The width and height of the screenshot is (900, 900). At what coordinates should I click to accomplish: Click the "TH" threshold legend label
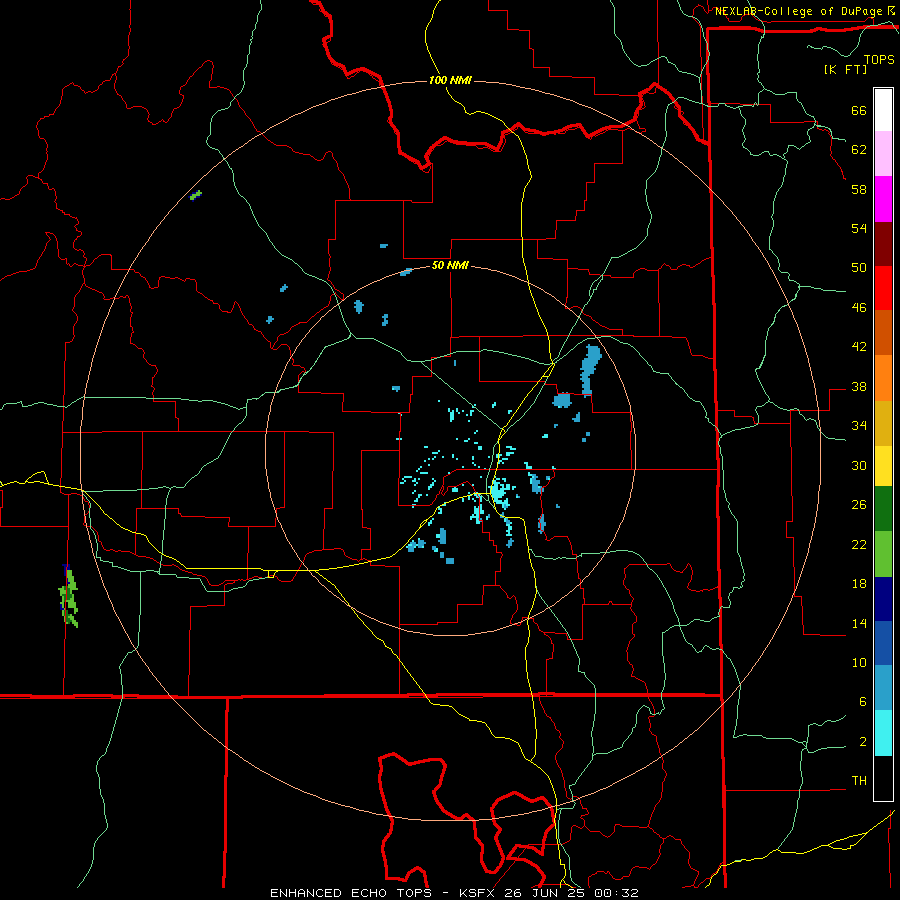click(859, 781)
